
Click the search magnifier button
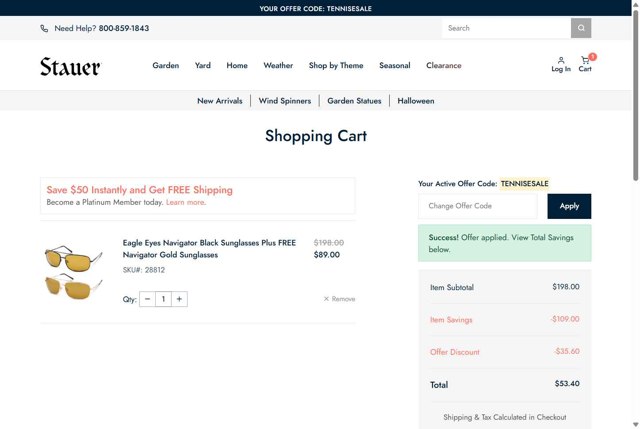(581, 28)
